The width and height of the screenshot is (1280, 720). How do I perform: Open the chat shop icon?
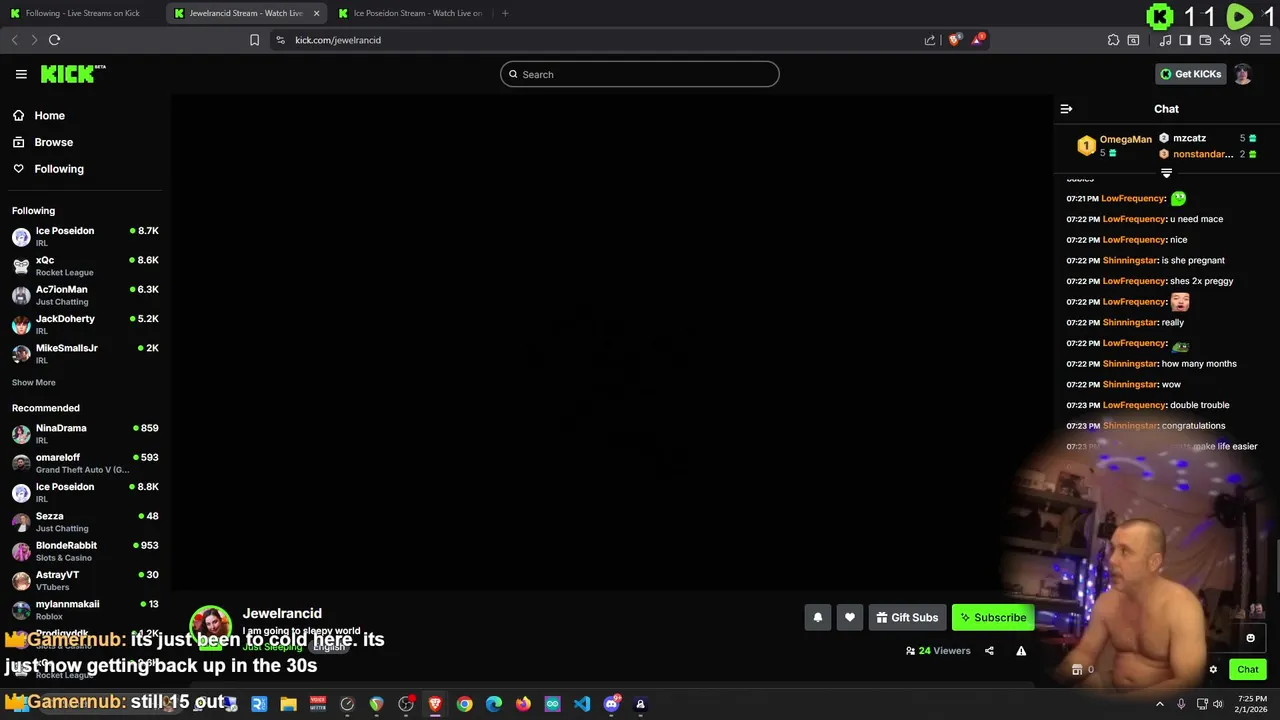click(x=1077, y=670)
